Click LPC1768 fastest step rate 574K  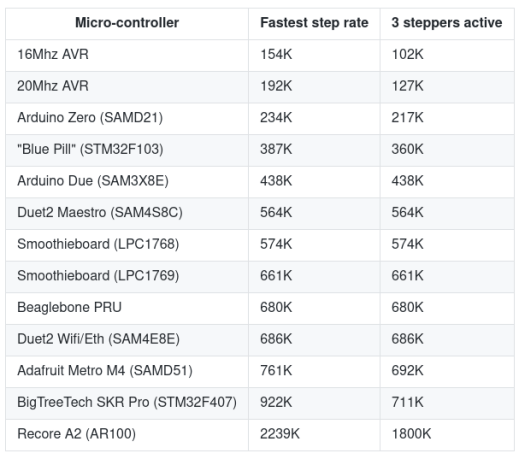coord(276,244)
